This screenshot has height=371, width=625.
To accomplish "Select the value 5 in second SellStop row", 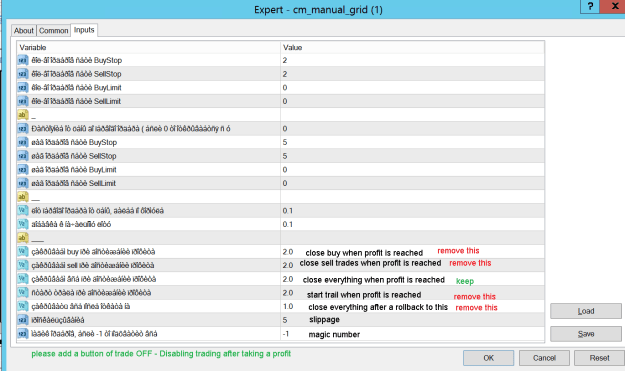I will click(285, 156).
